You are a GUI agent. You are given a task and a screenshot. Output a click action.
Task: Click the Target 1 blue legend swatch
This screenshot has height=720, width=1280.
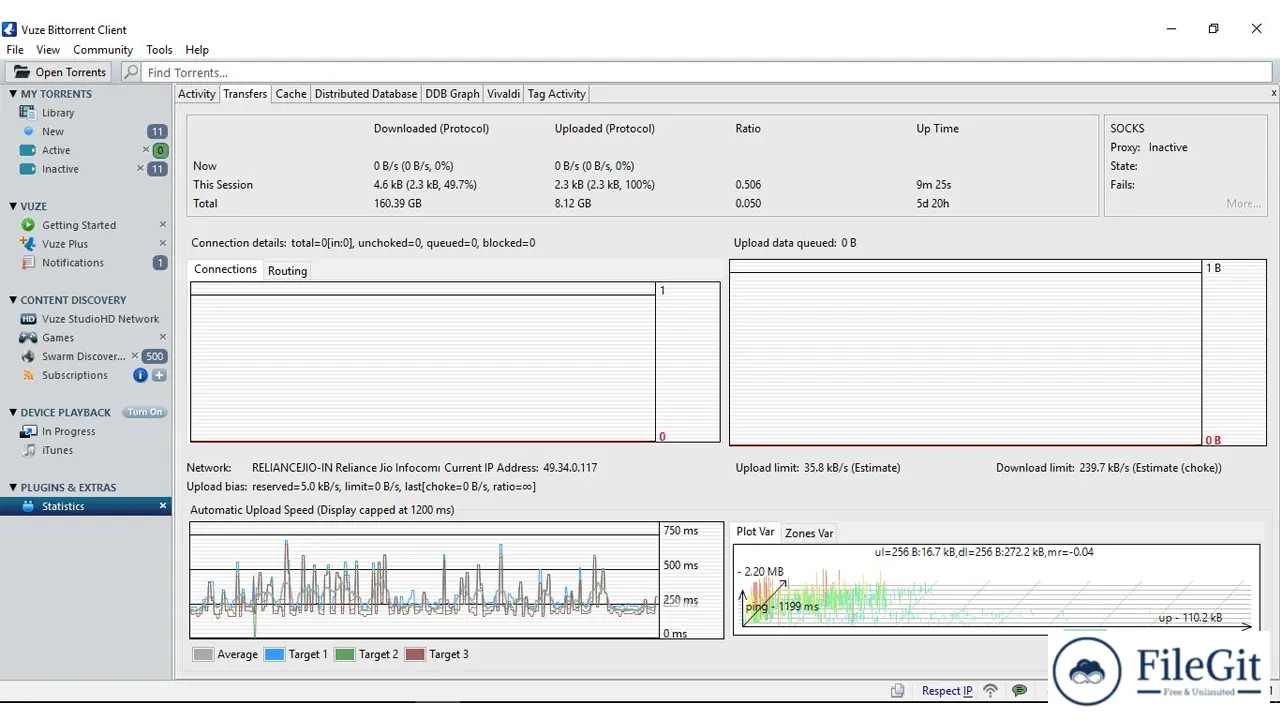pyautogui.click(x=274, y=654)
